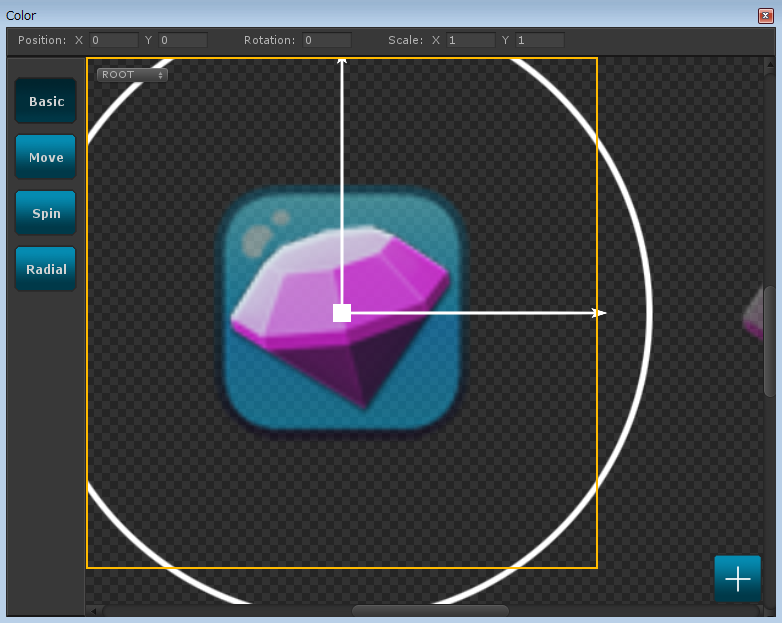
Task: Click the Rotation label
Action: (x=269, y=40)
